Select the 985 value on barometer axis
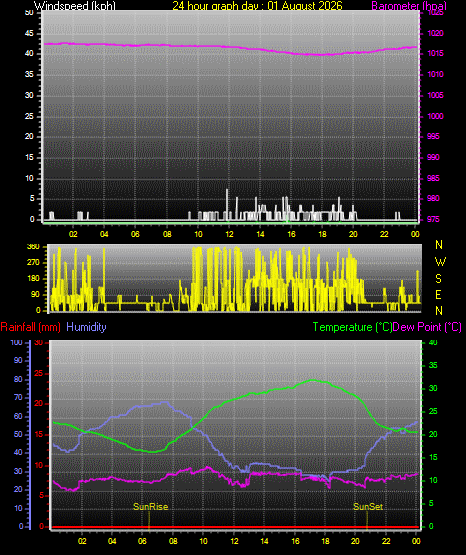Image resolution: width=466 pixels, height=555 pixels. point(433,178)
